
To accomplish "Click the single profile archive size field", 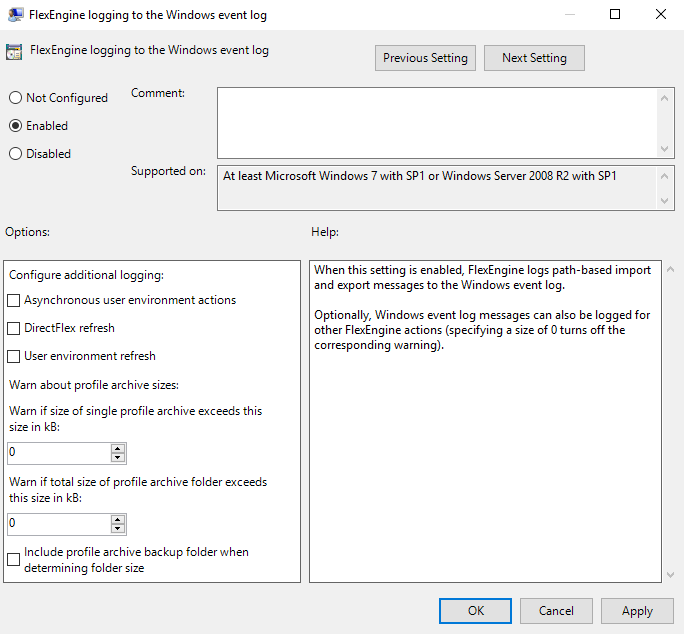I will [x=58, y=453].
